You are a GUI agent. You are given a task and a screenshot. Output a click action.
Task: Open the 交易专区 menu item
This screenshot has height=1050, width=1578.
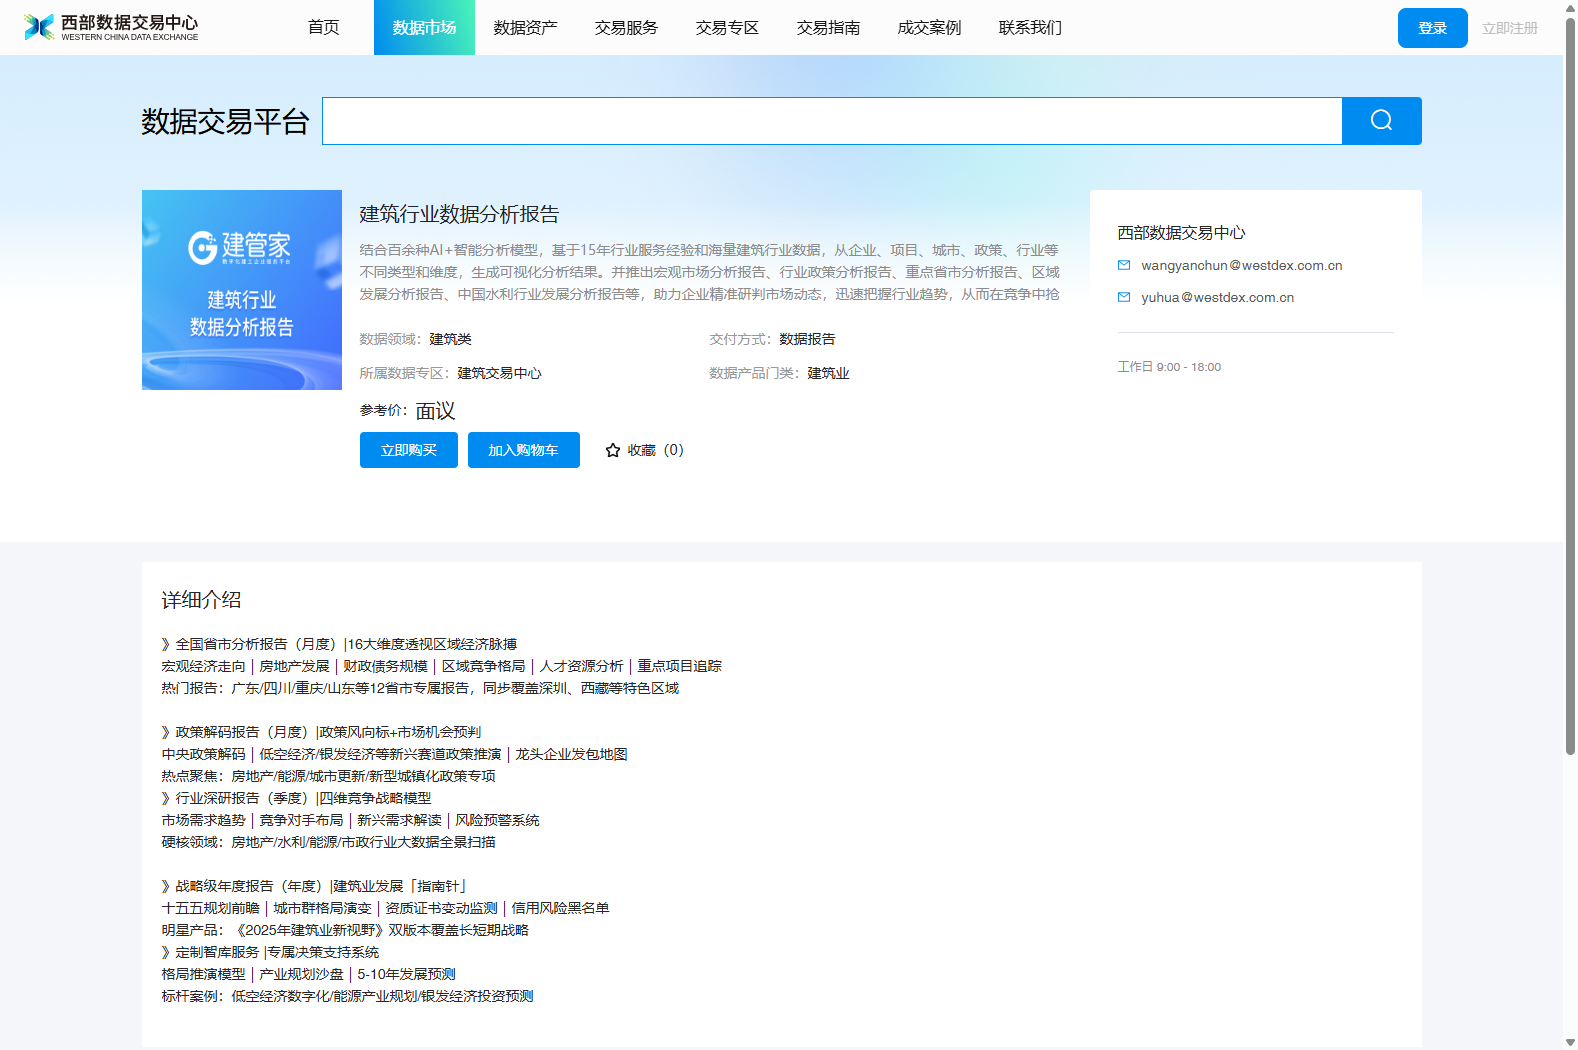(x=727, y=28)
